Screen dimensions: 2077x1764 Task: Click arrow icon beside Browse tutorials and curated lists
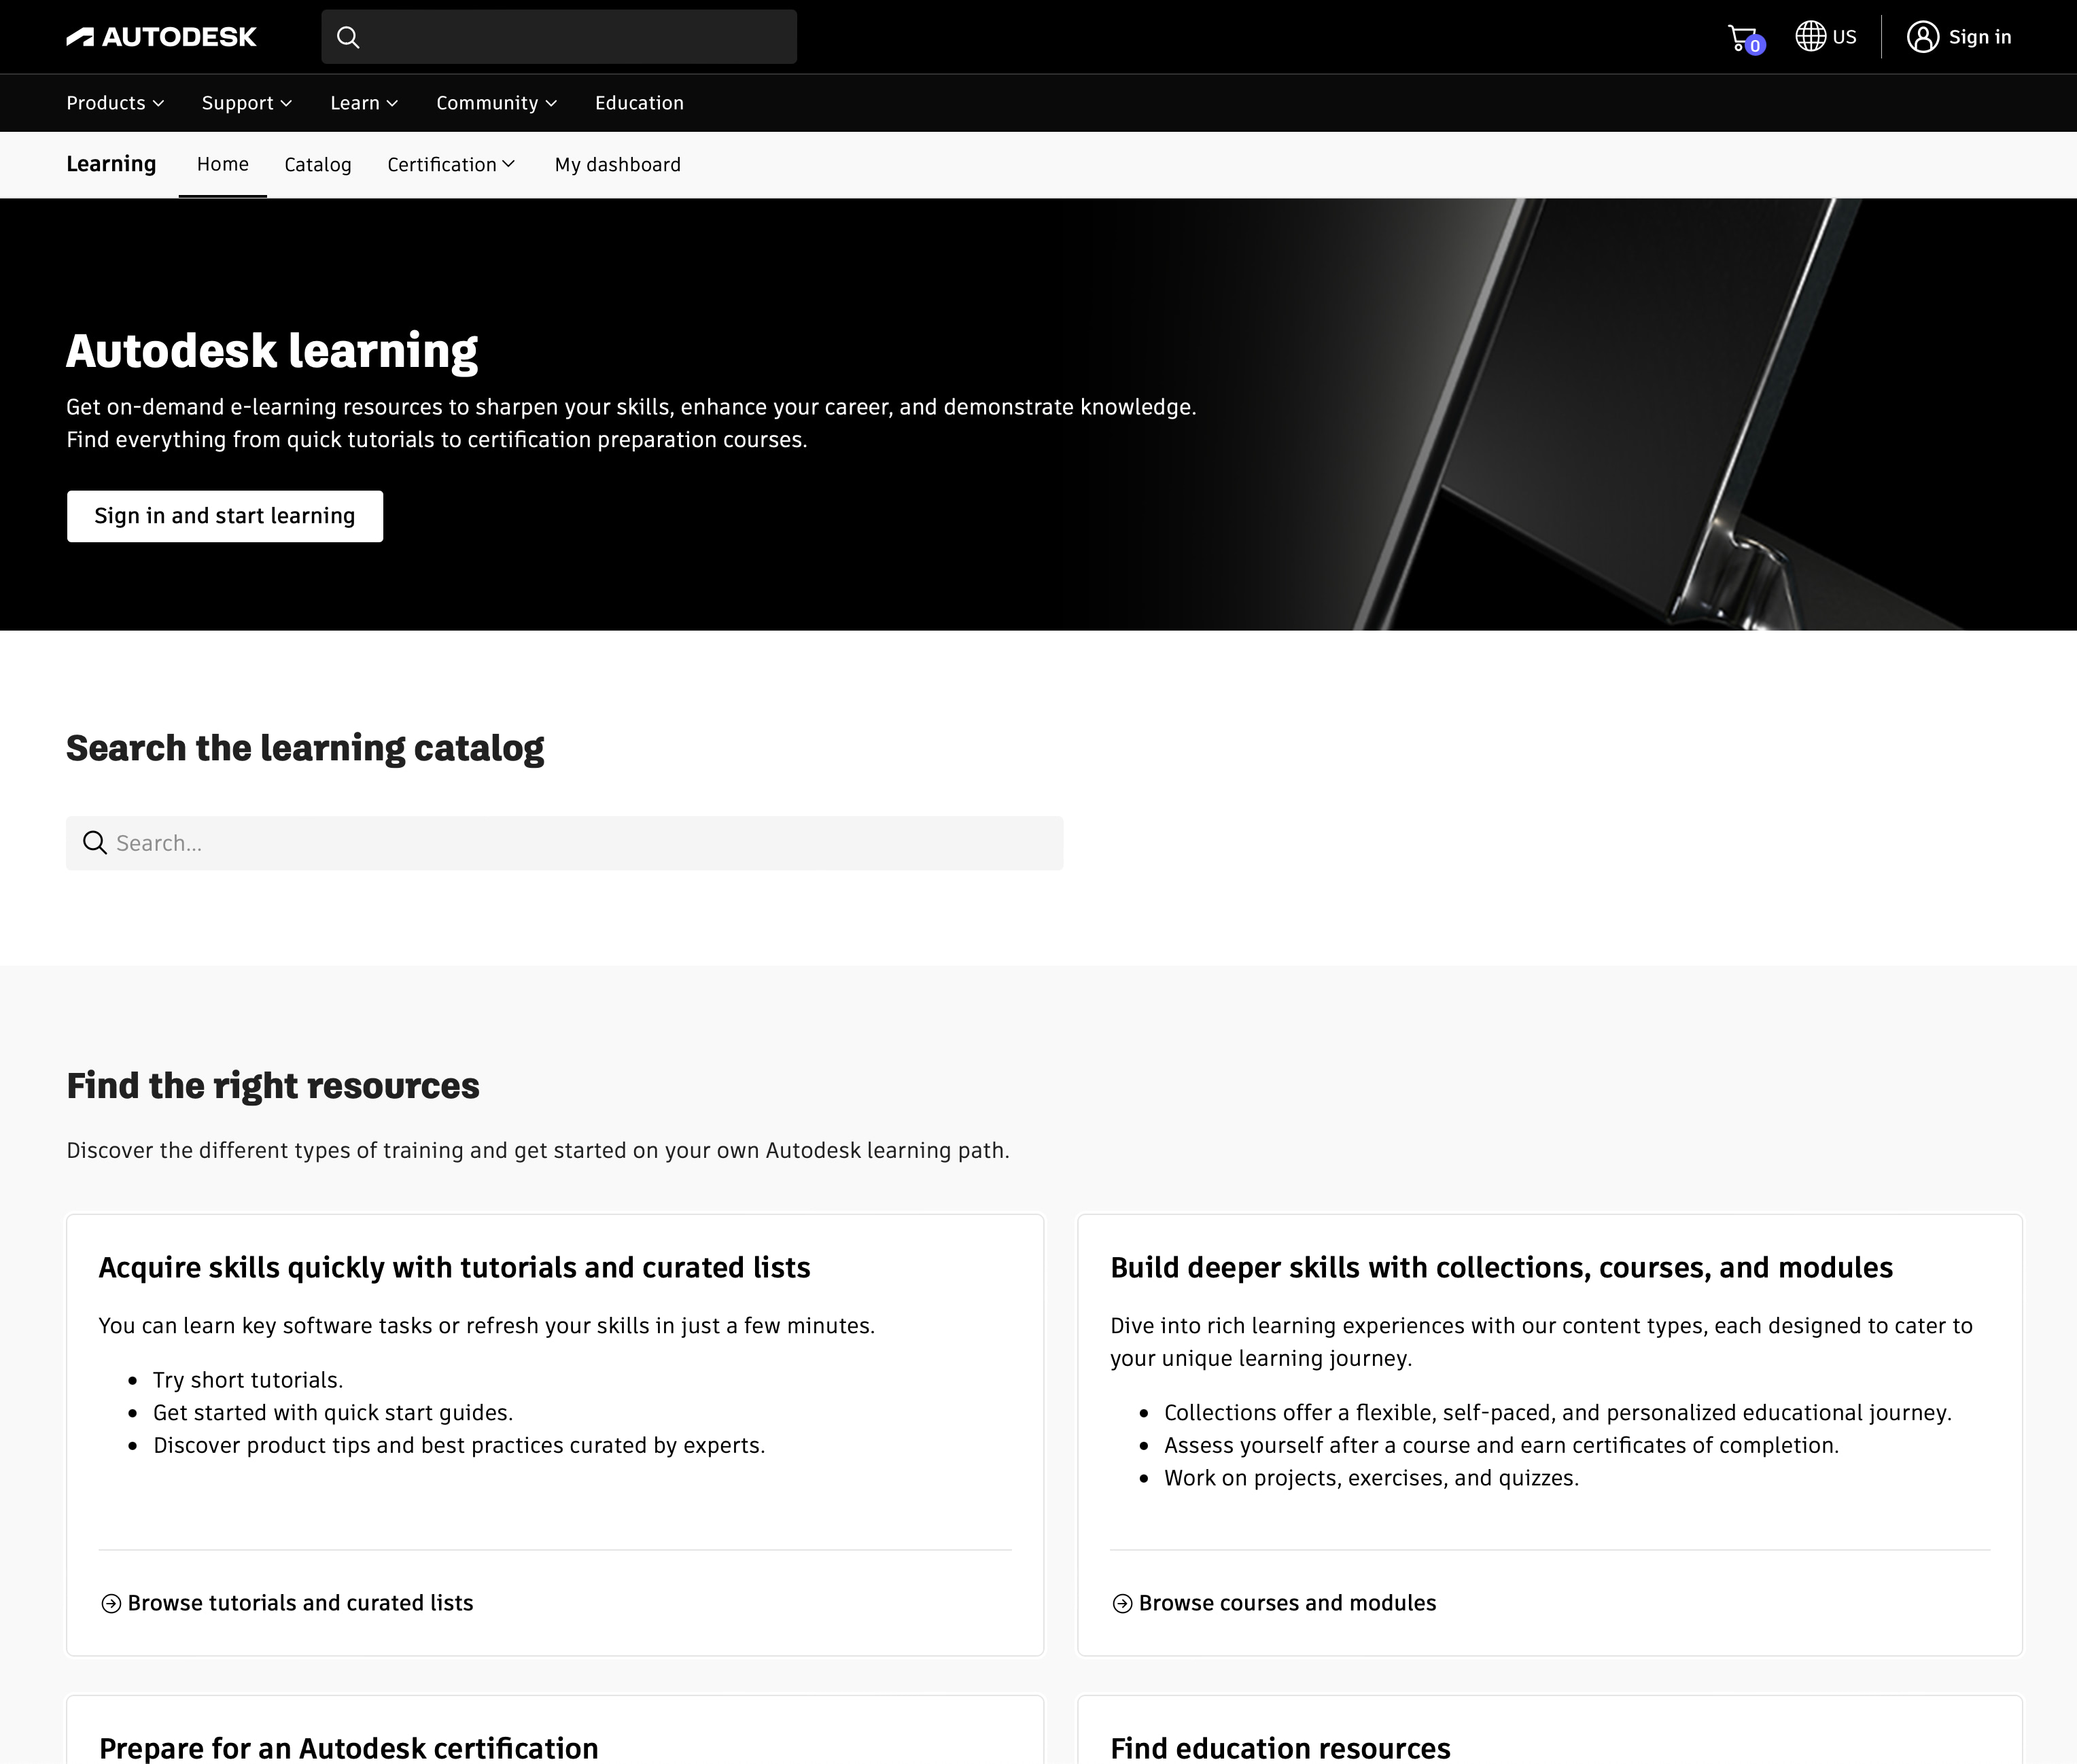click(x=111, y=1604)
